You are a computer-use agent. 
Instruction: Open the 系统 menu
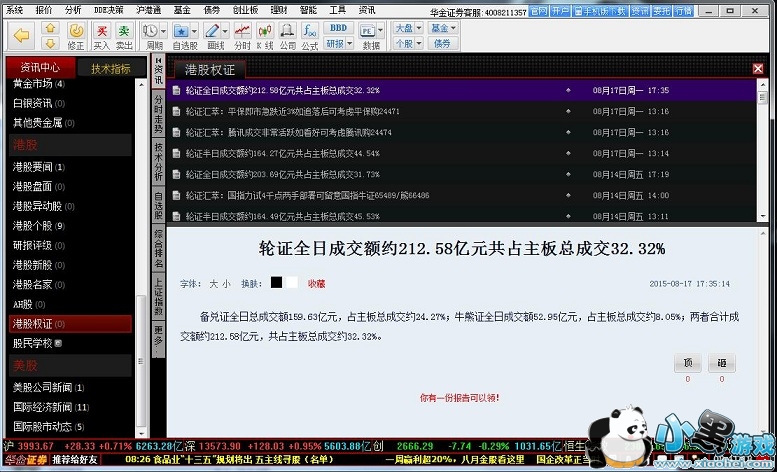click(14, 9)
